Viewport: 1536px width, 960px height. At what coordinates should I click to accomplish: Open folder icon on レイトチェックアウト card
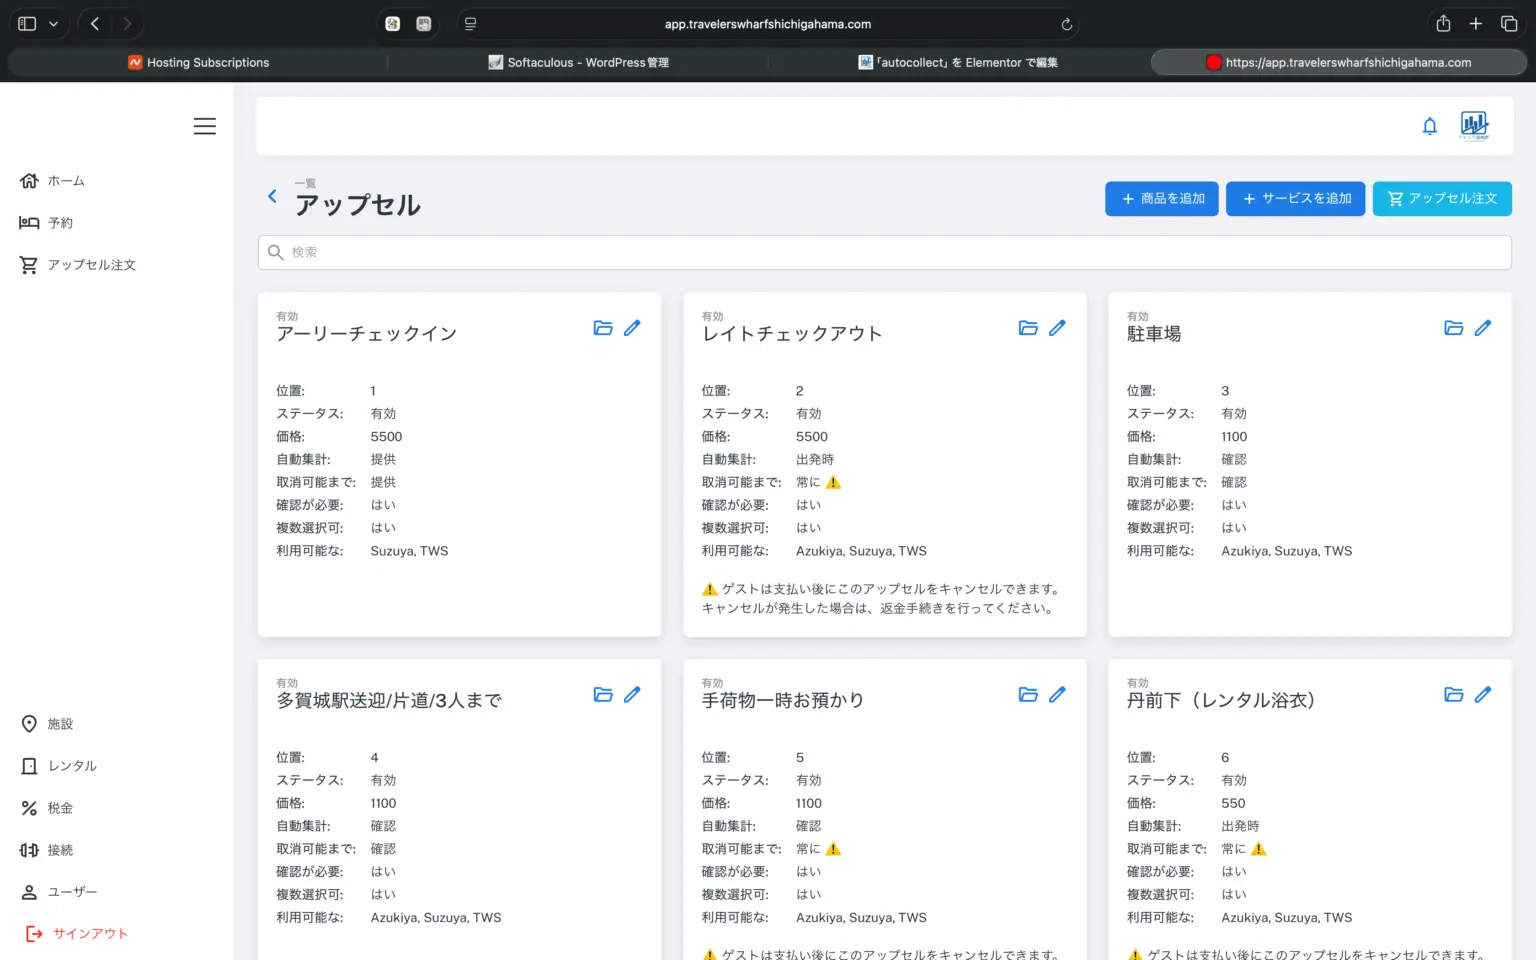[x=1027, y=328]
